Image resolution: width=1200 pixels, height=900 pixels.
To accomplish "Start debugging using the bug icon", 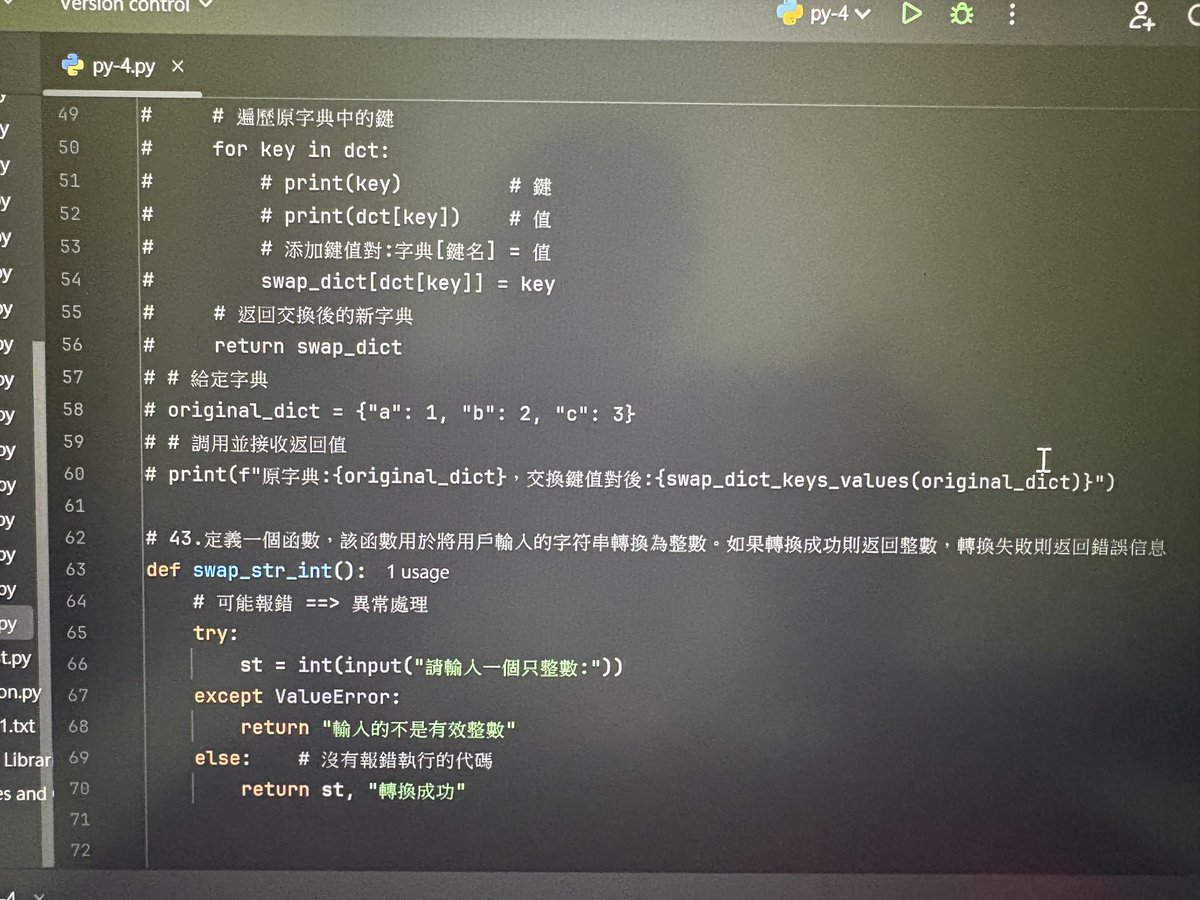I will pos(960,13).
